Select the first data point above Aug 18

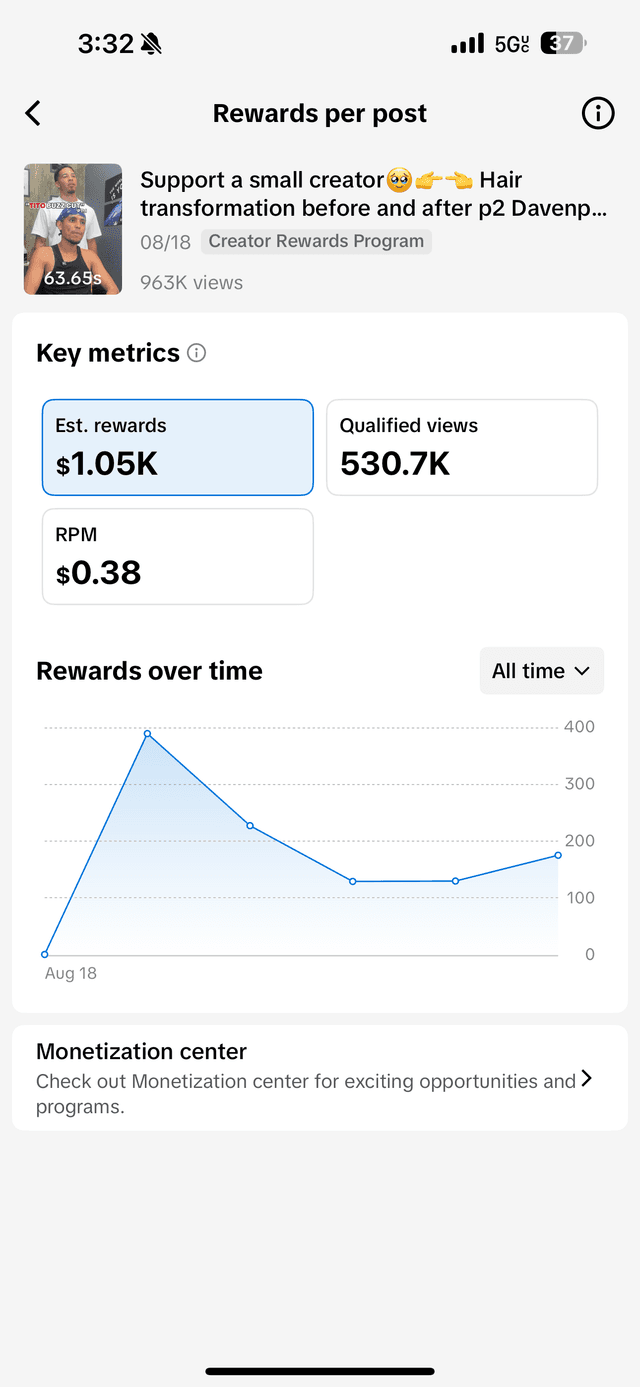click(44, 954)
